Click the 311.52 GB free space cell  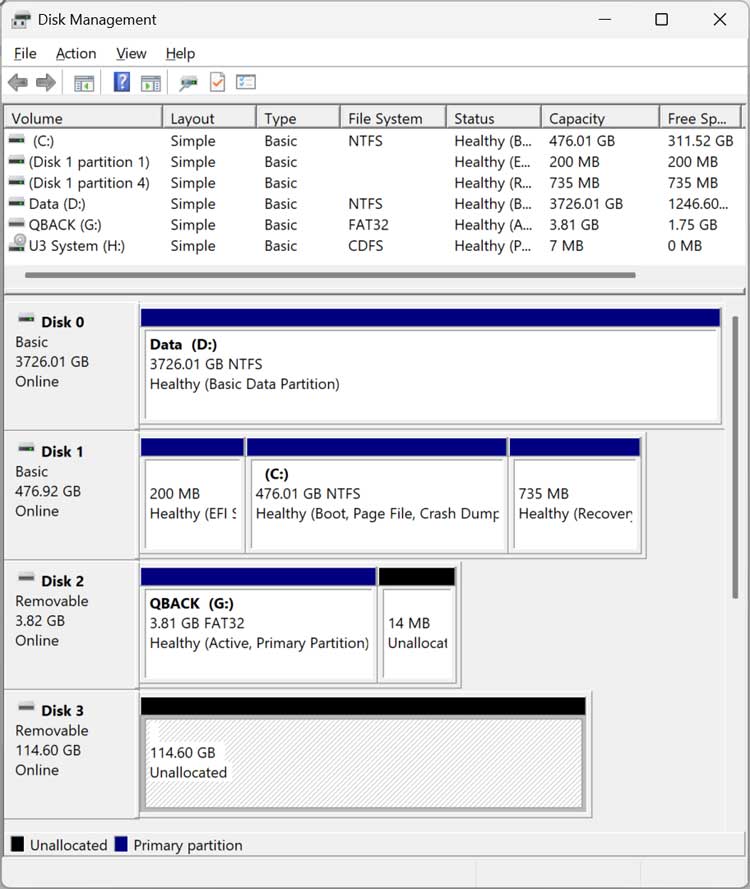(700, 141)
